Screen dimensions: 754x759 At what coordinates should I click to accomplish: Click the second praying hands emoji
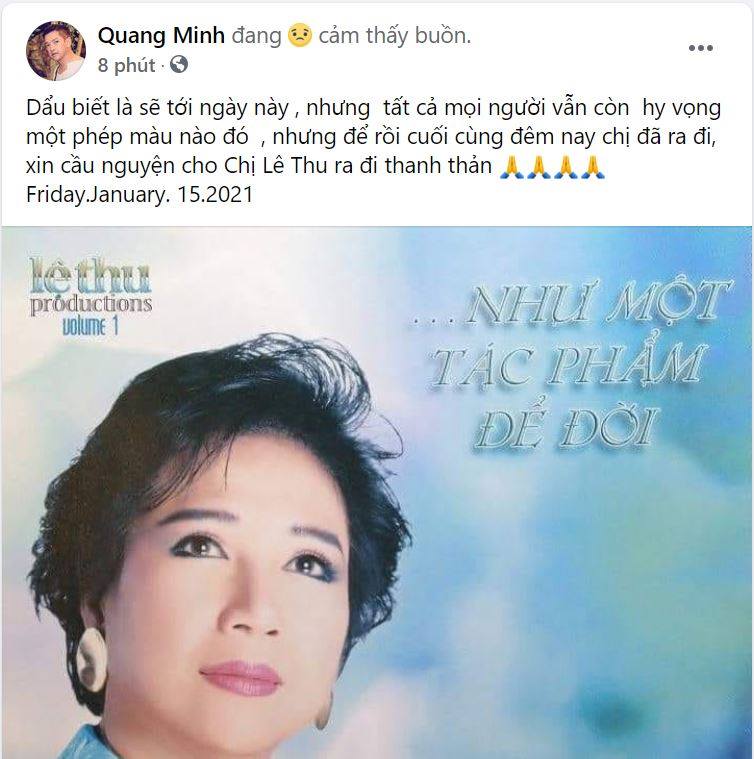539,166
